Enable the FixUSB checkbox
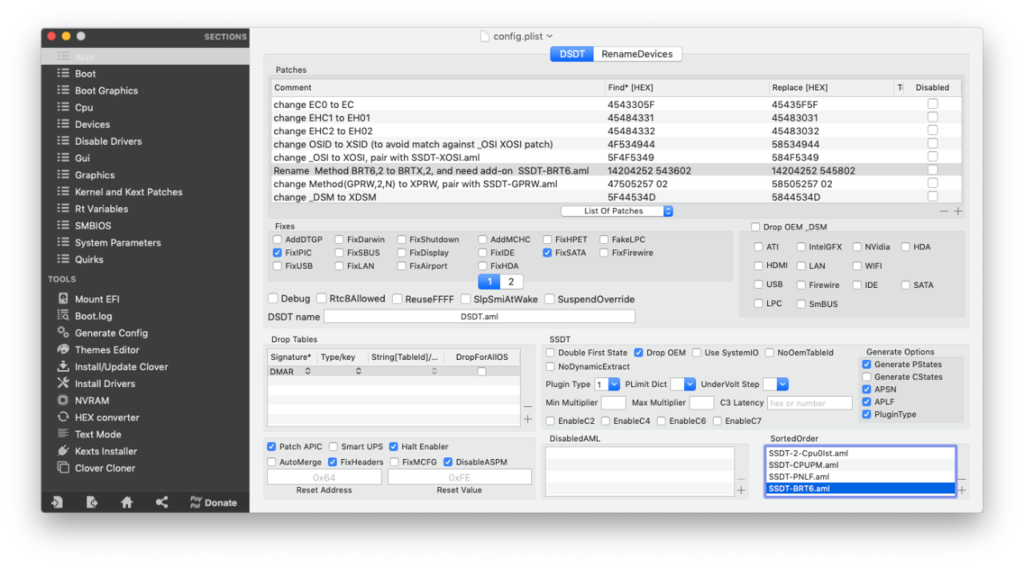The image size is (1024, 567). tap(277, 267)
